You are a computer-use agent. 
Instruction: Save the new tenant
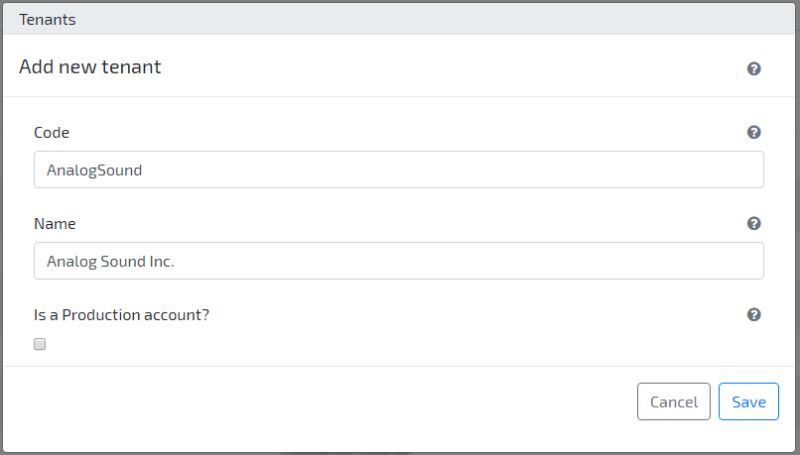pyautogui.click(x=748, y=401)
